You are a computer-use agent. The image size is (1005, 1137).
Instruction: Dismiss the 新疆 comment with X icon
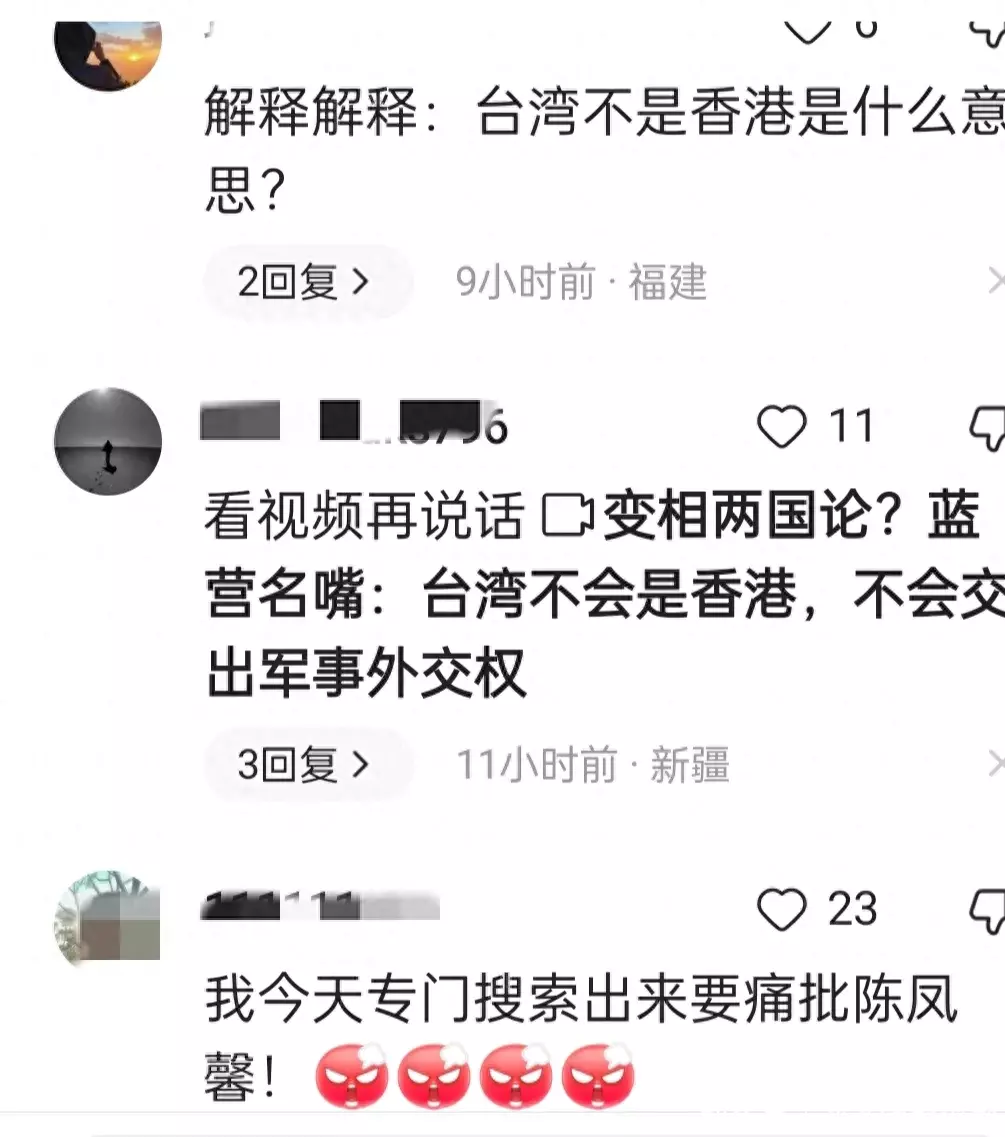(x=996, y=764)
